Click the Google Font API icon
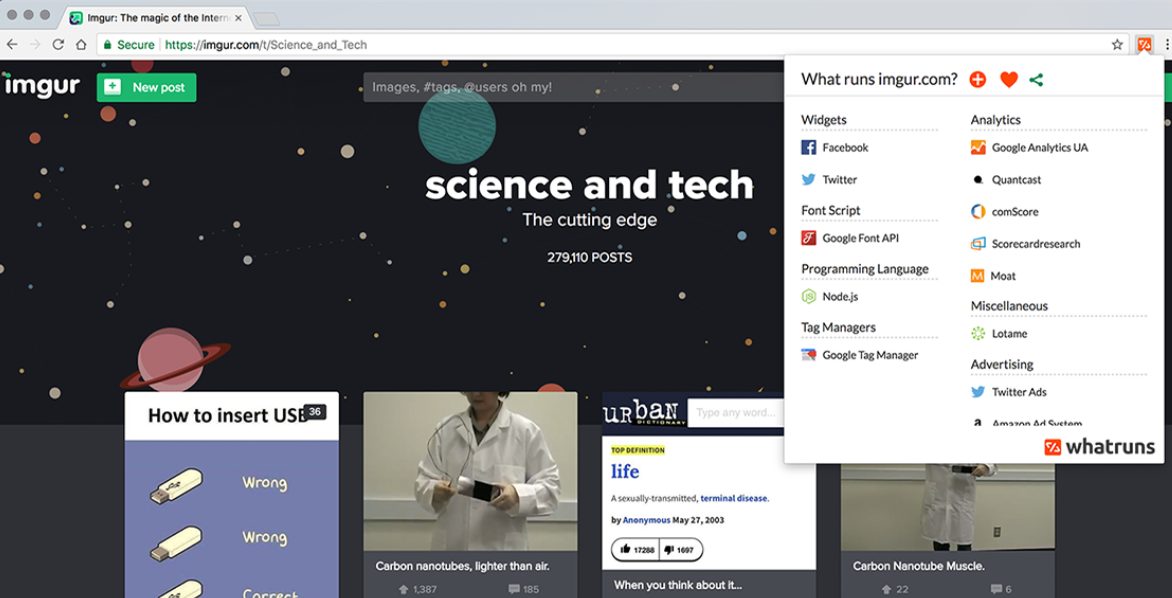1172x598 pixels. pos(809,238)
